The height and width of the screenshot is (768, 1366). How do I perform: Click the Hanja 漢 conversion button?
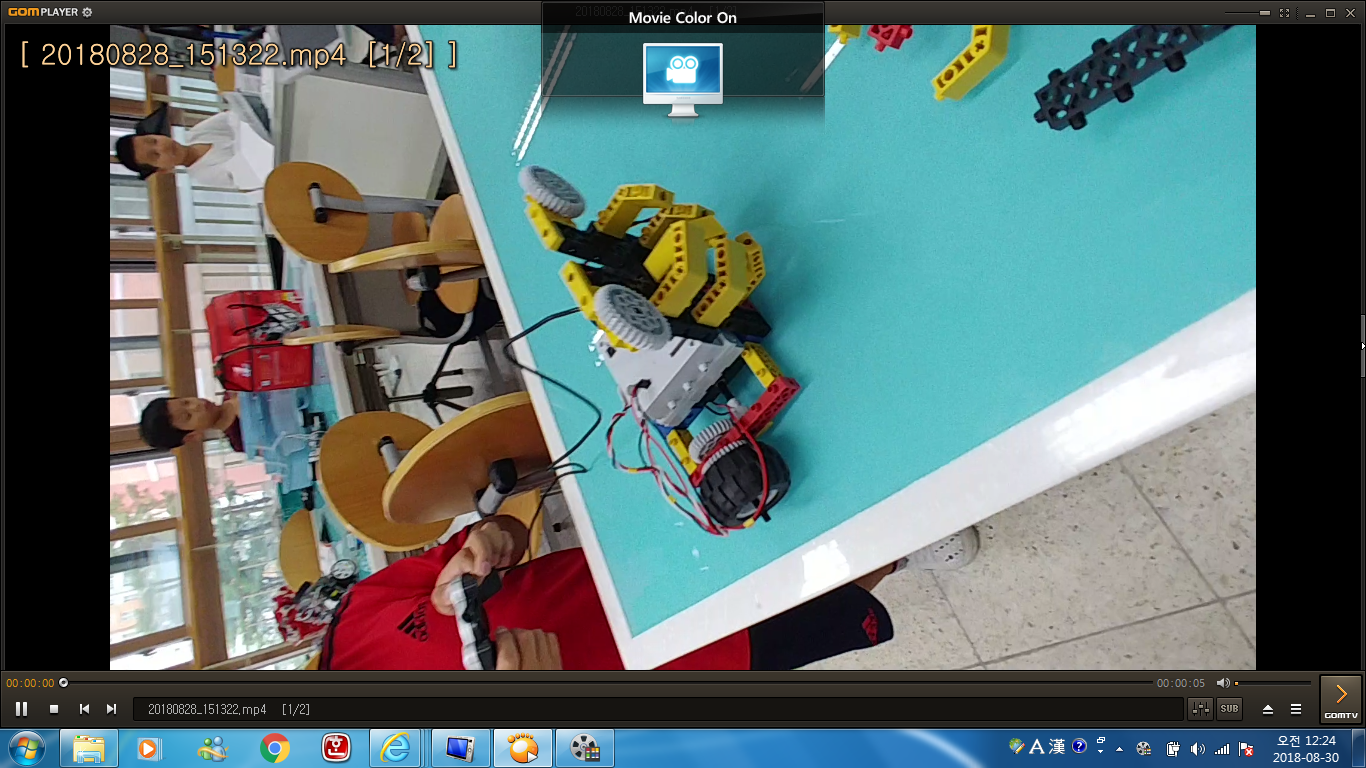[x=1057, y=747]
